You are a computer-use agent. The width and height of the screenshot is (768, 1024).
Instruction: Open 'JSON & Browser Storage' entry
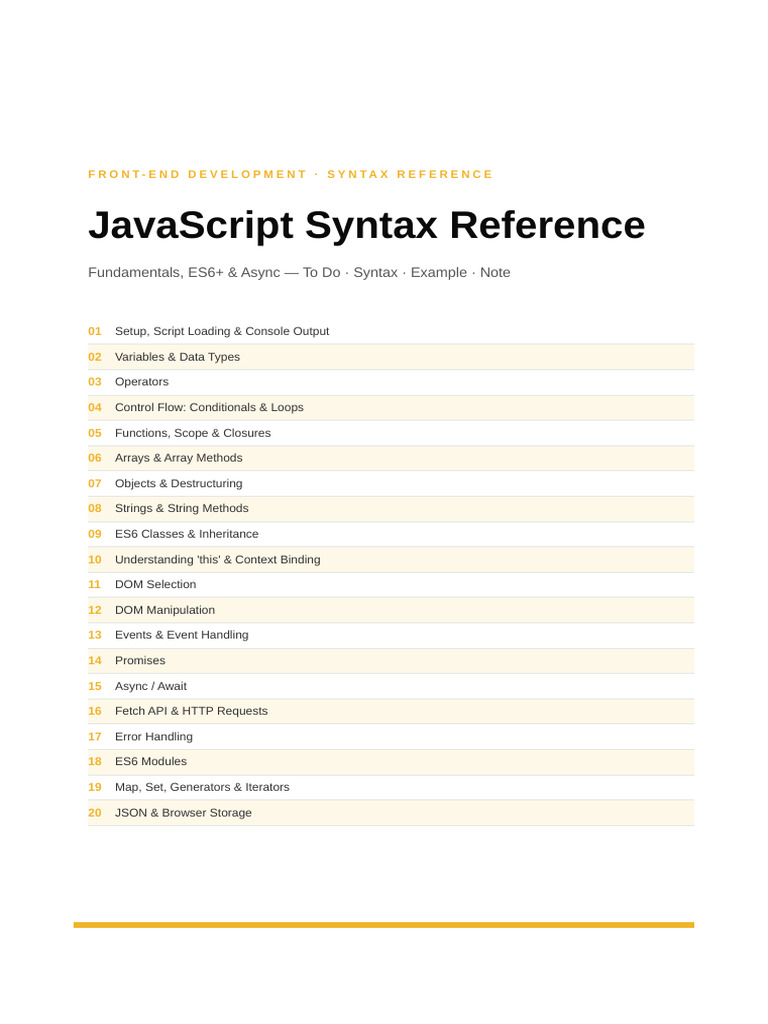click(x=391, y=813)
